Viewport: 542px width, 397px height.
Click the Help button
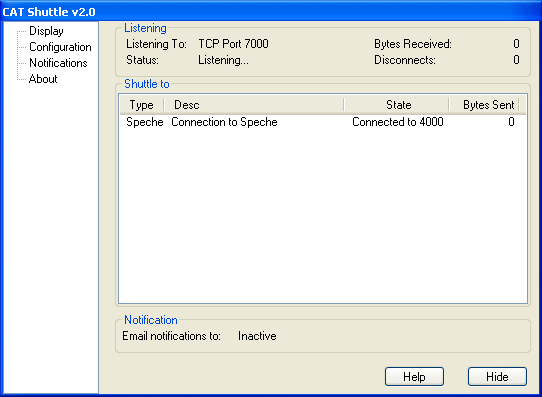point(414,377)
